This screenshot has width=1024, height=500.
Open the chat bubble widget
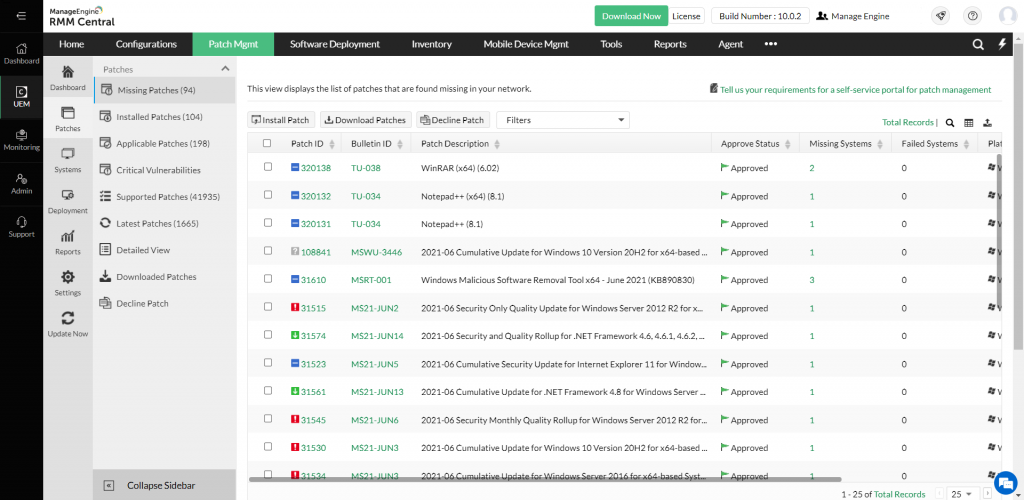point(1004,483)
